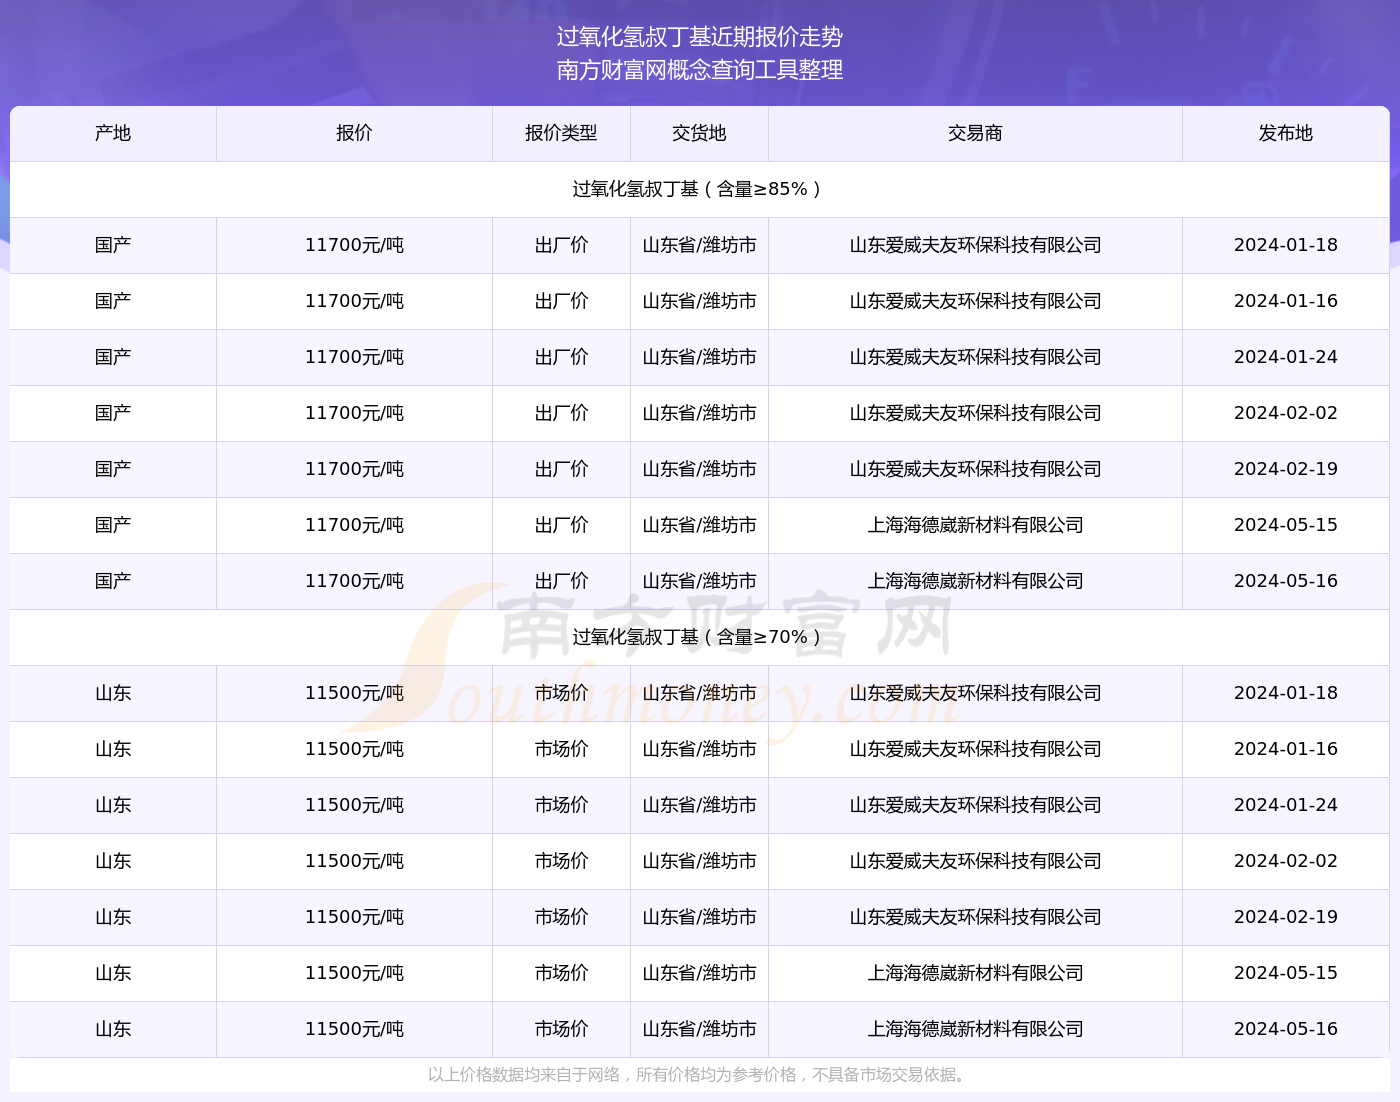The height and width of the screenshot is (1102, 1400).
Task: Click the 产地 column header
Action: [113, 133]
